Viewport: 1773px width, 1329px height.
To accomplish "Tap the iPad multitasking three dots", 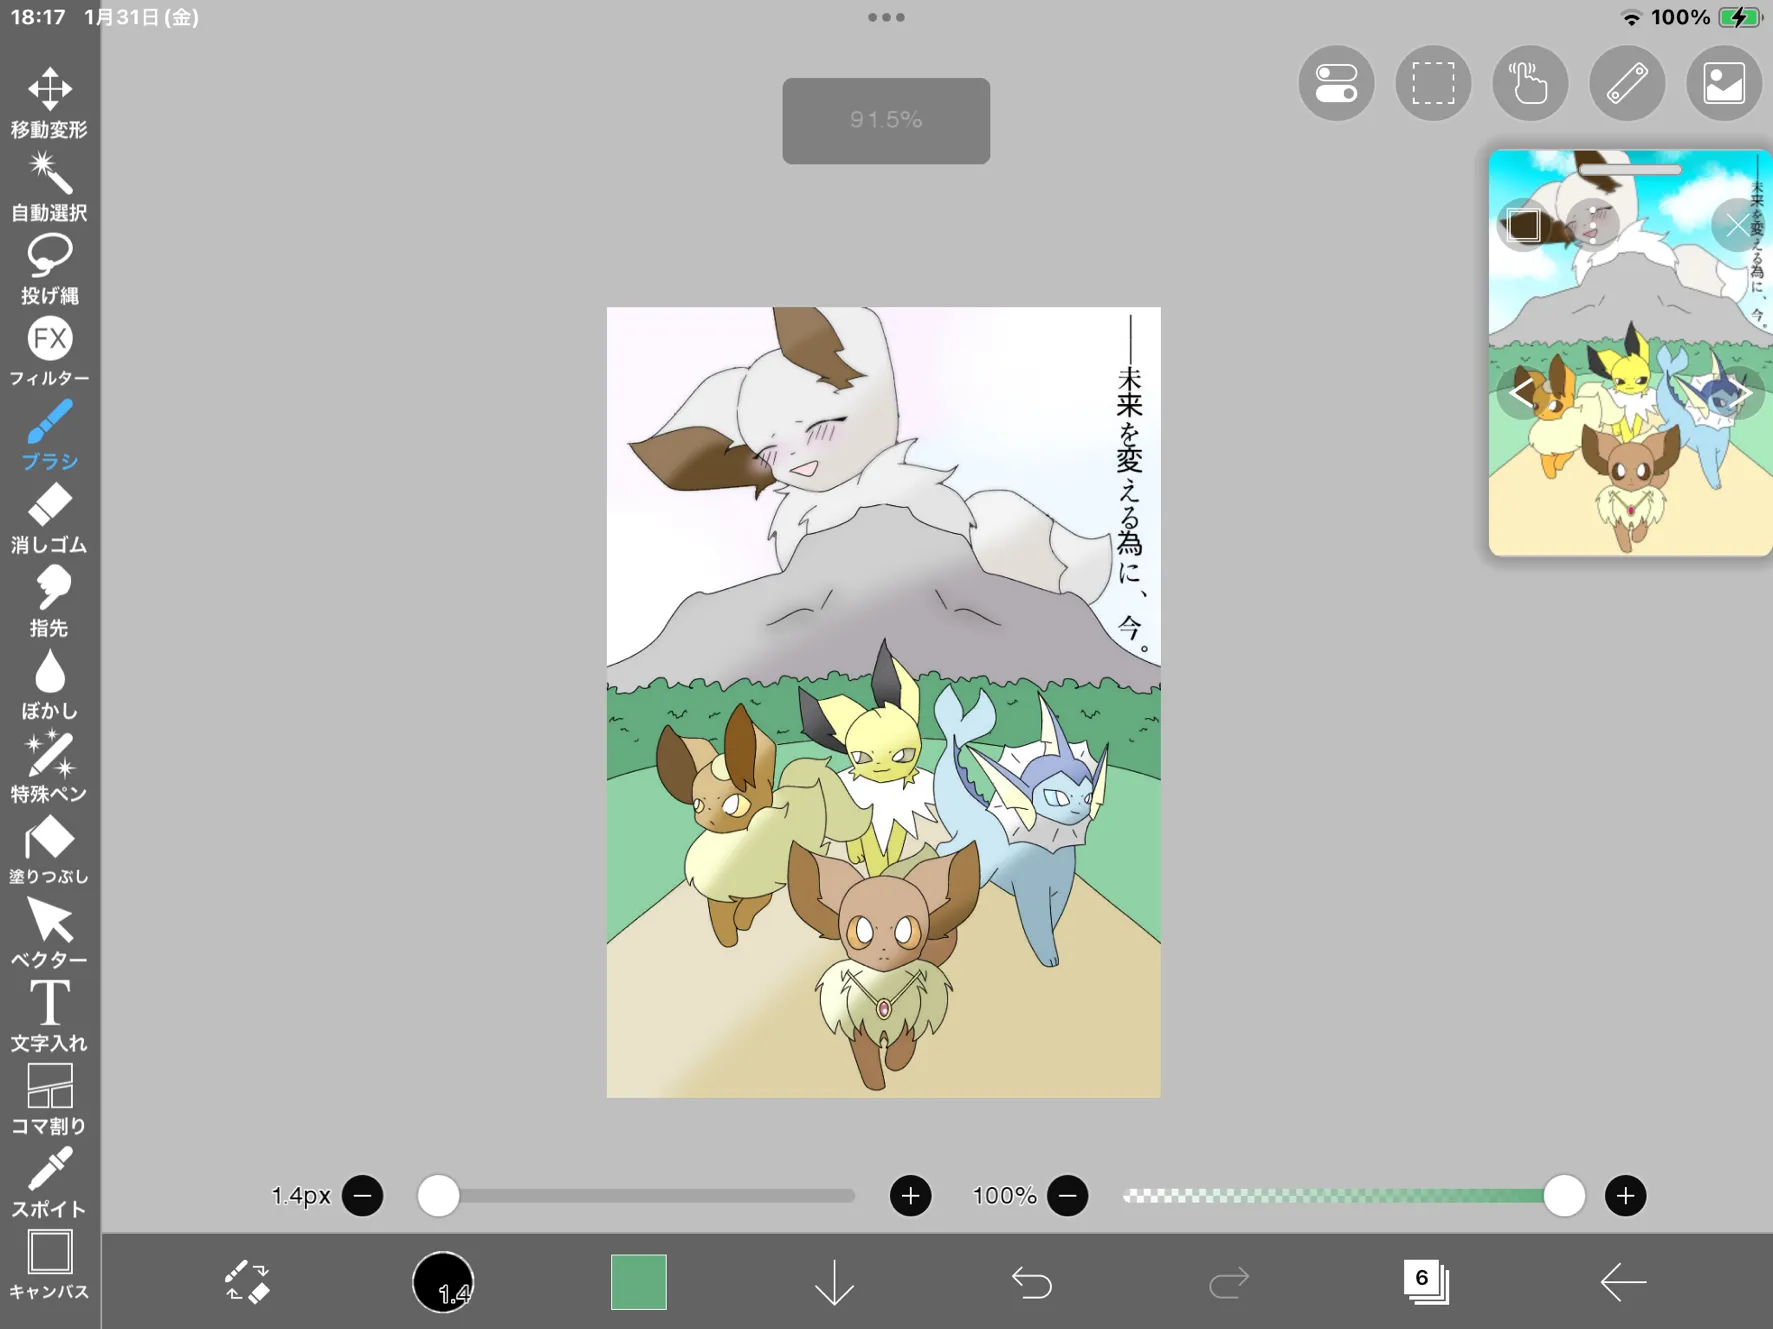I will tap(886, 17).
